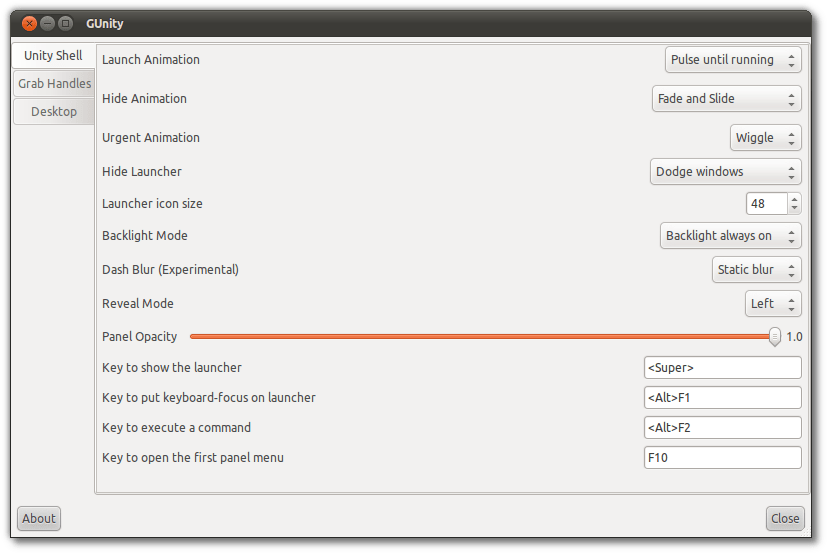Open the Hide Launcher 'Dodge windows' dropdown
Viewport: 828px width, 554px height.
[x=726, y=172]
